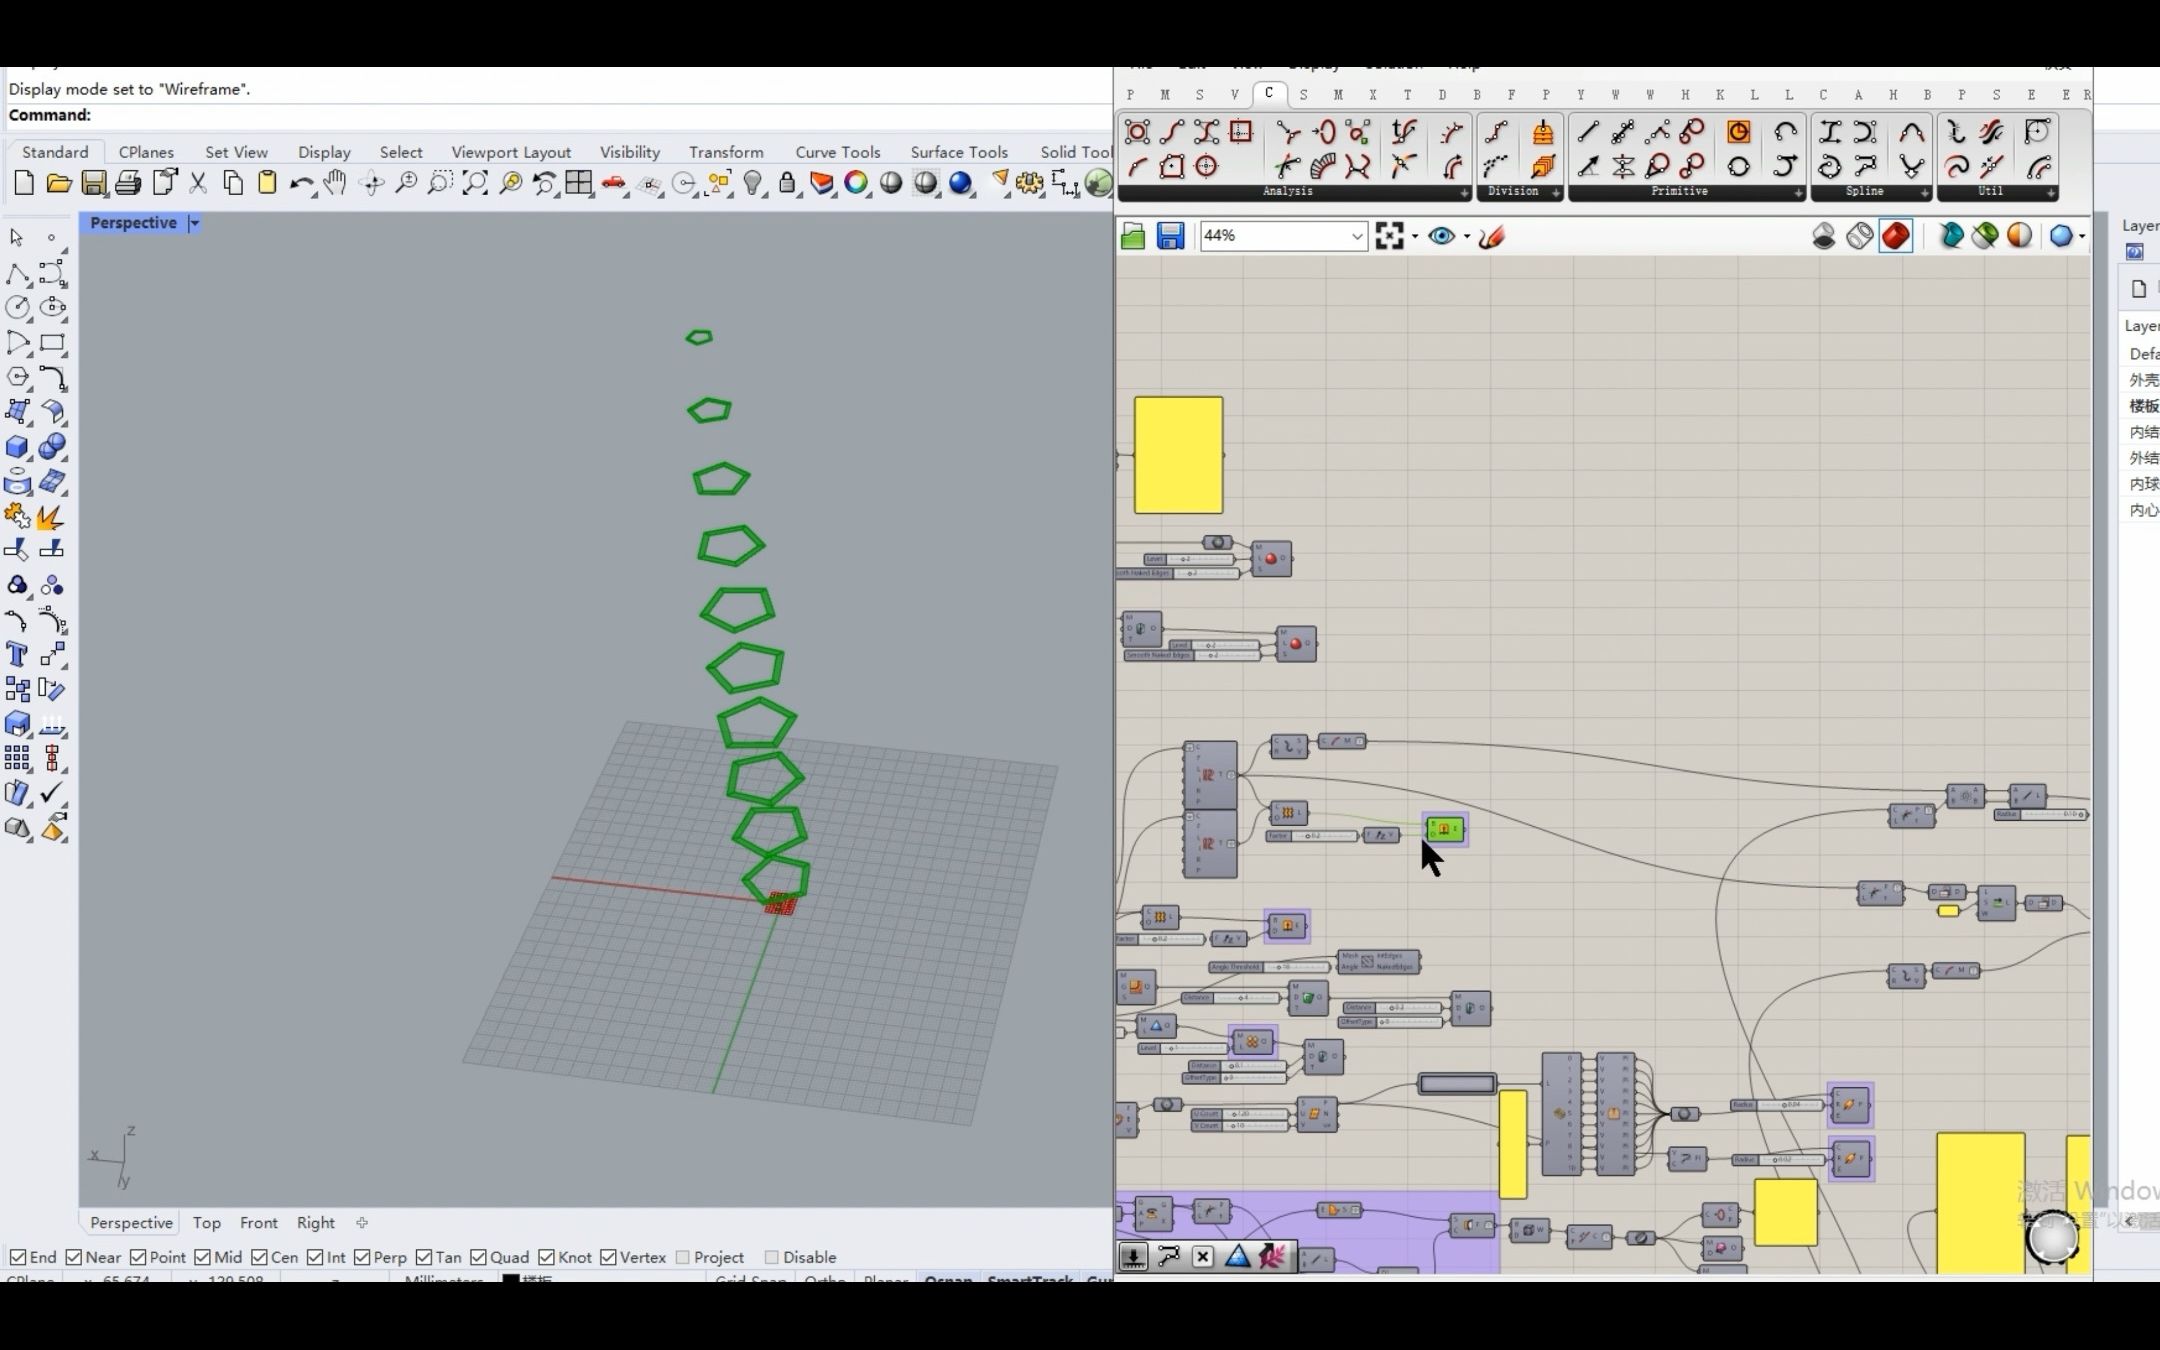2160x1350 pixels.
Task: Select the shaded preview red cylinder icon
Action: pyautogui.click(x=1896, y=236)
